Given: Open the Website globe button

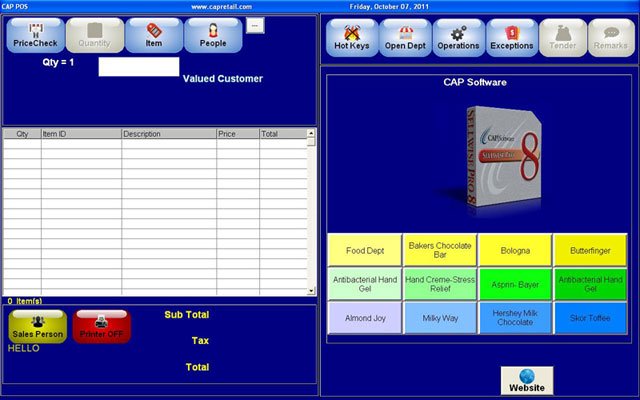Looking at the screenshot, I should [x=527, y=380].
